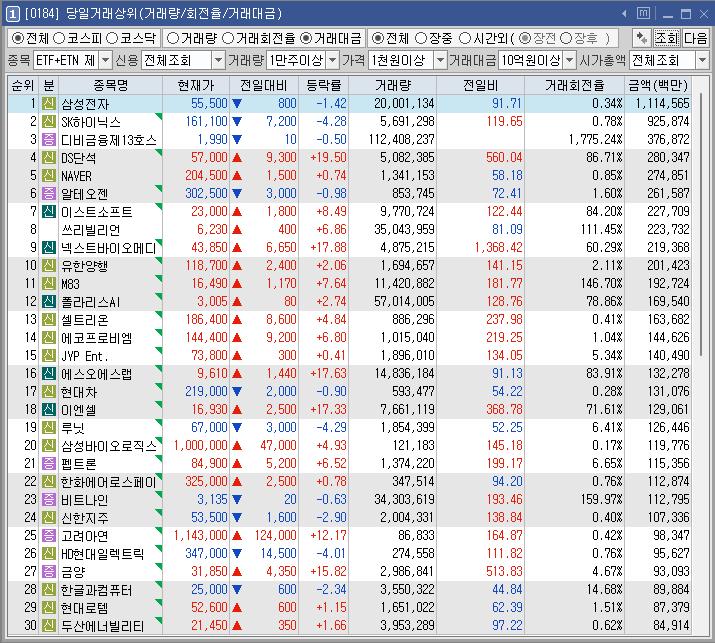Sort by the 순위 column header
This screenshot has width=715, height=643.
tap(23, 85)
